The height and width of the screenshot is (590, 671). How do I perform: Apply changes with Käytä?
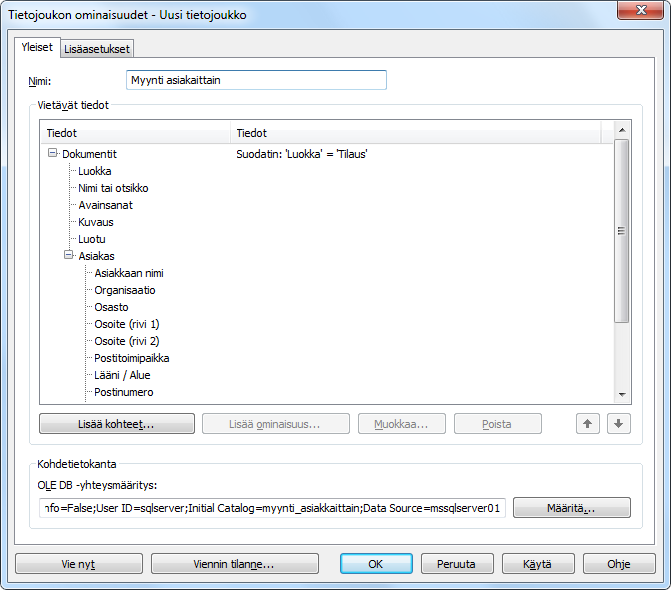(538, 563)
